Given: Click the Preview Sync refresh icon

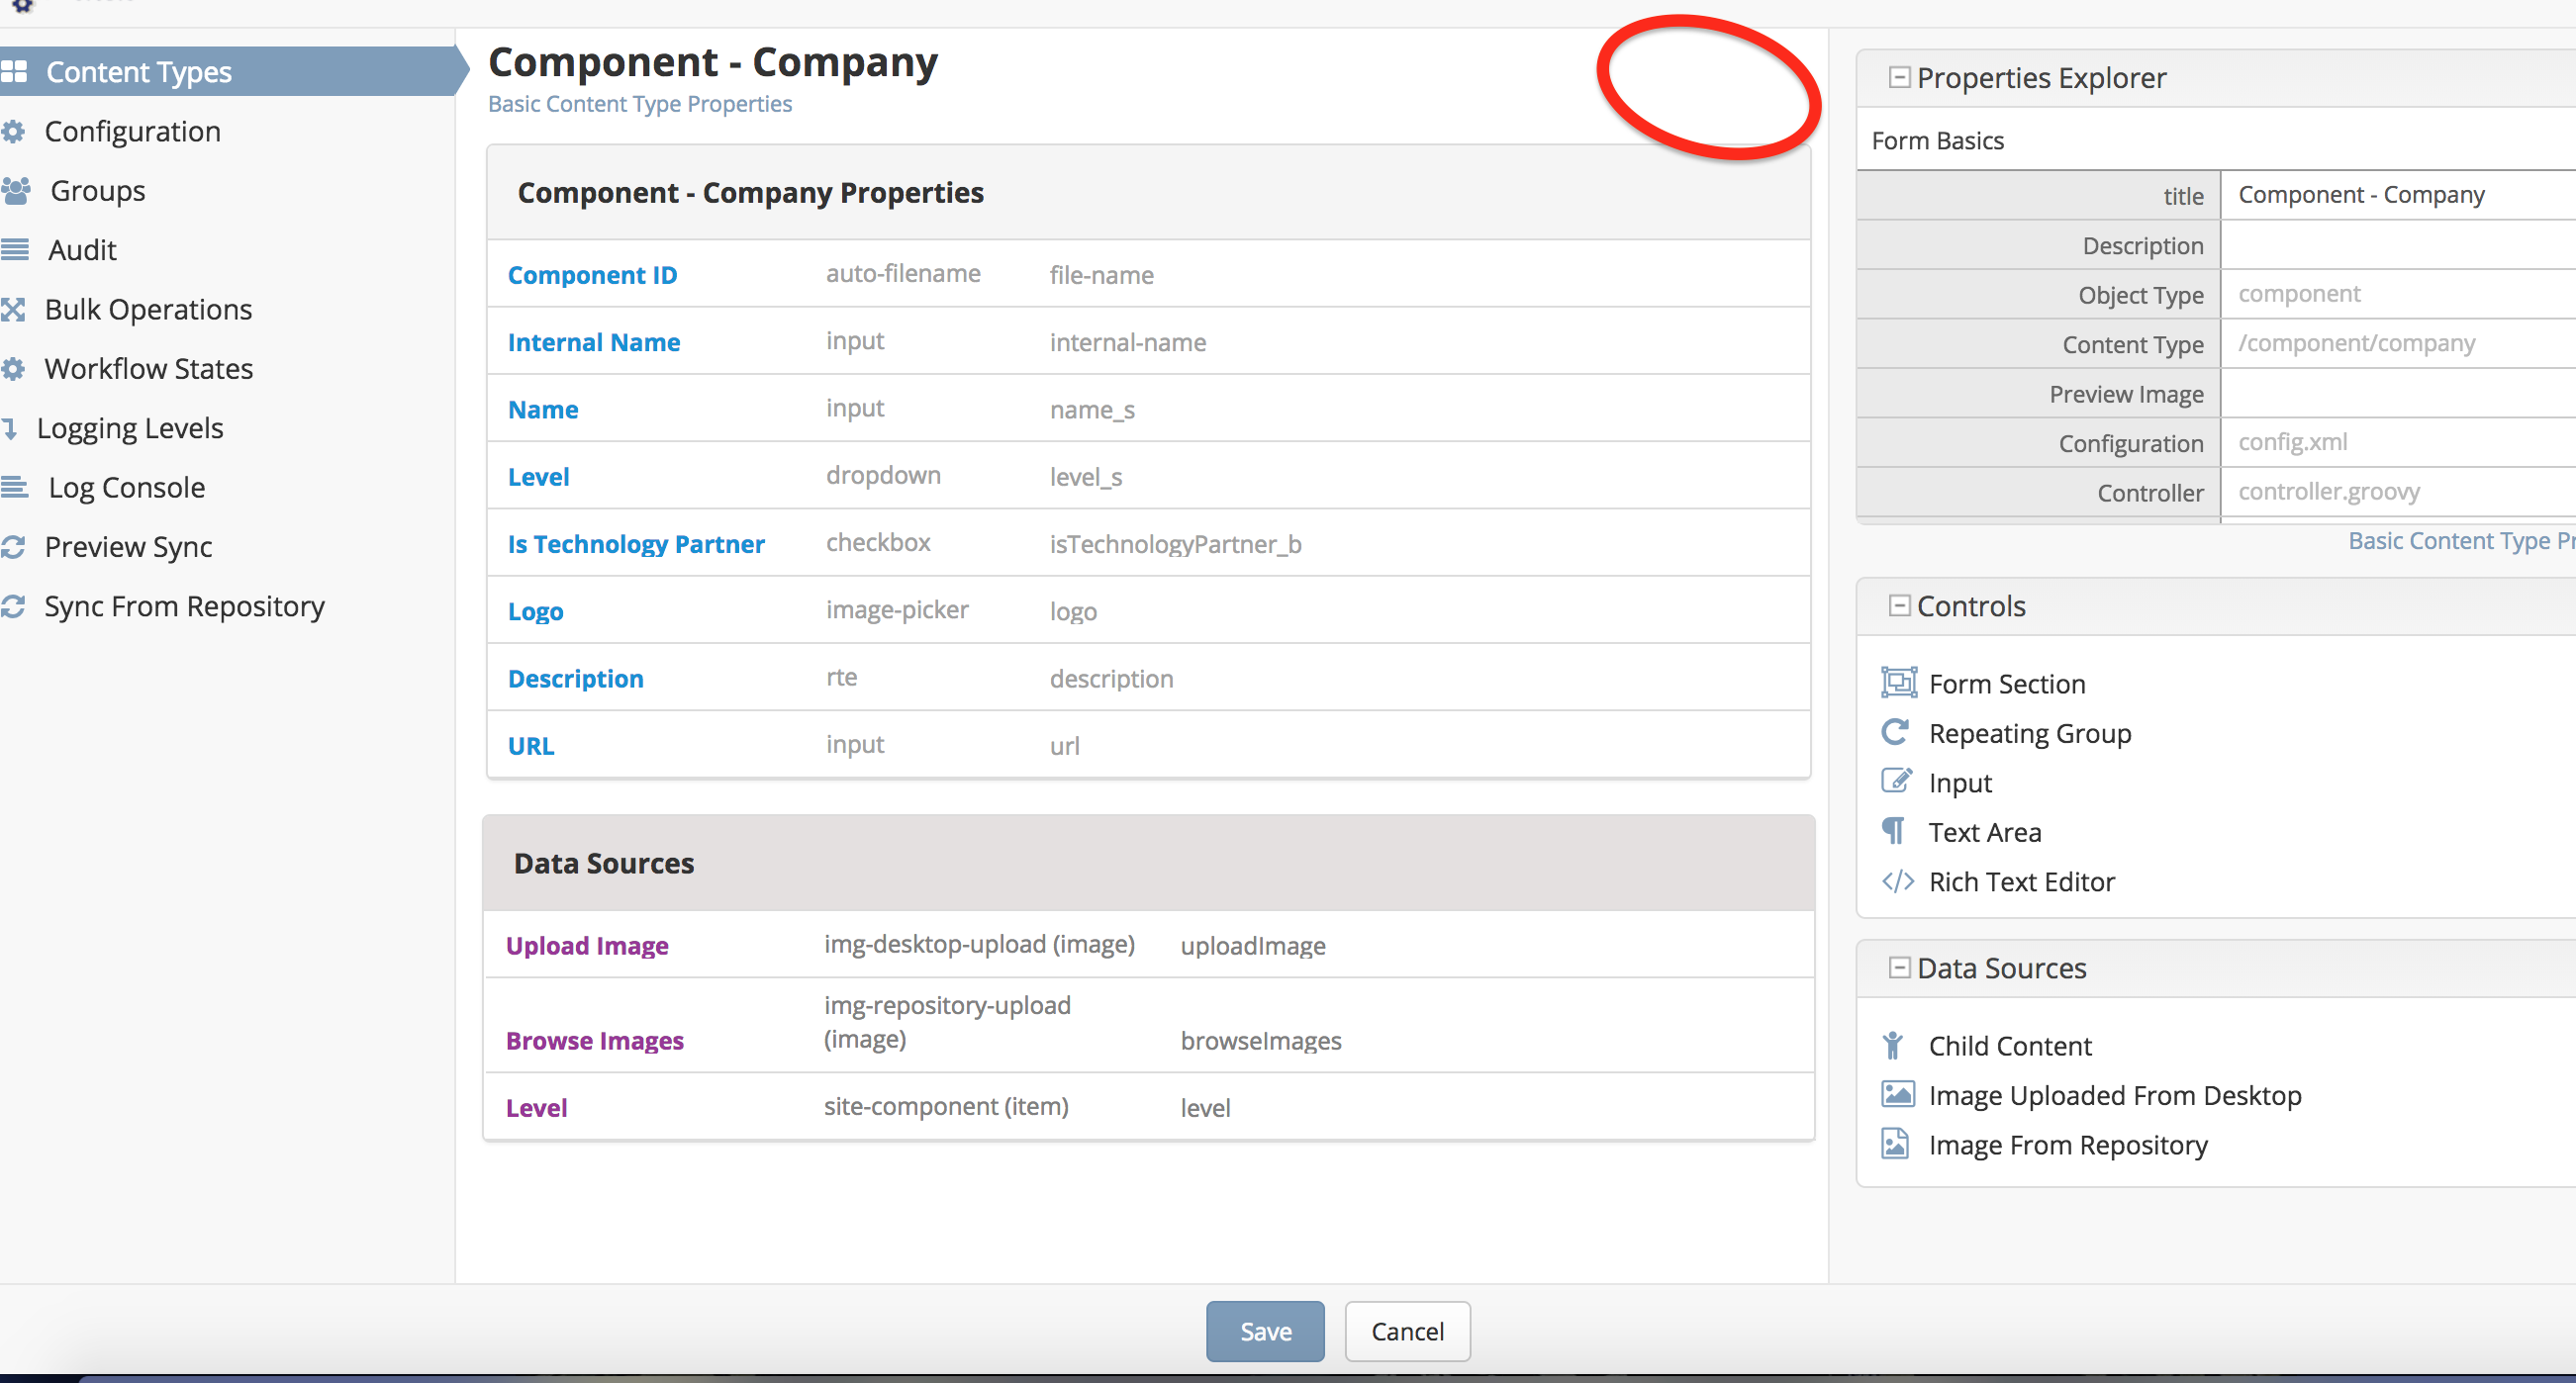Looking at the screenshot, I should [x=12, y=546].
